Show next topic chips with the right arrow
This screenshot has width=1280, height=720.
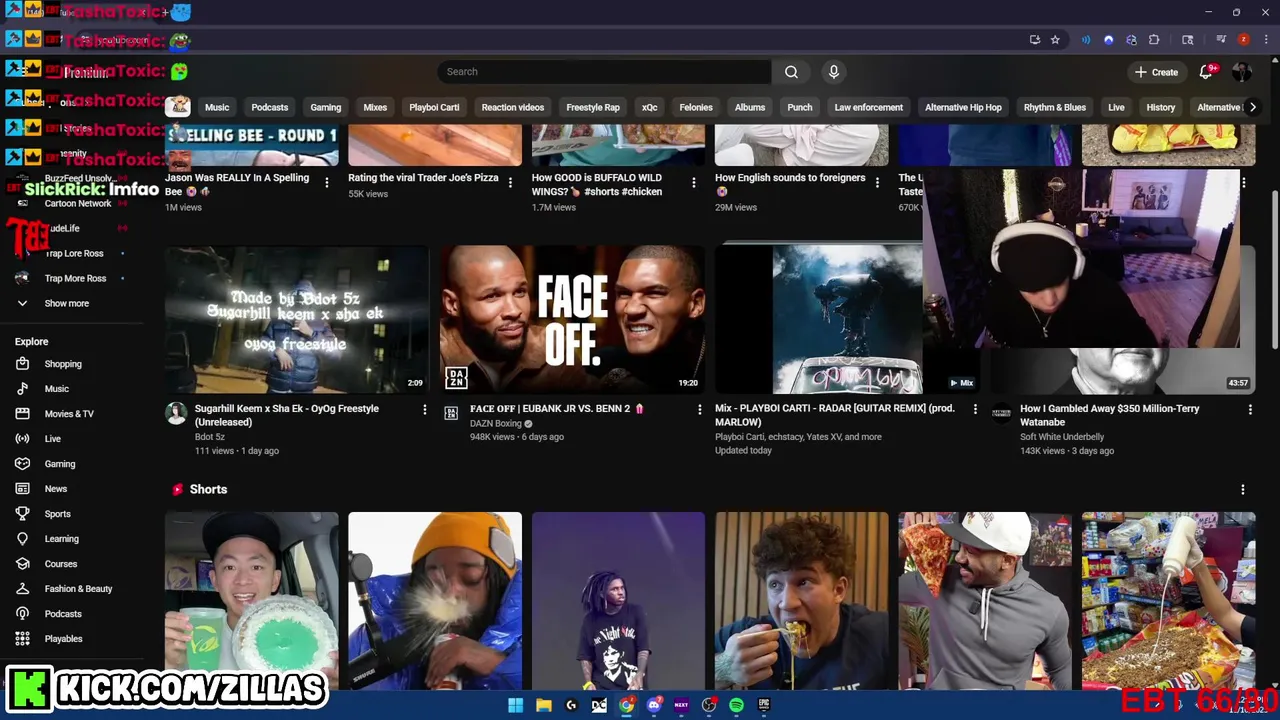click(x=1252, y=107)
